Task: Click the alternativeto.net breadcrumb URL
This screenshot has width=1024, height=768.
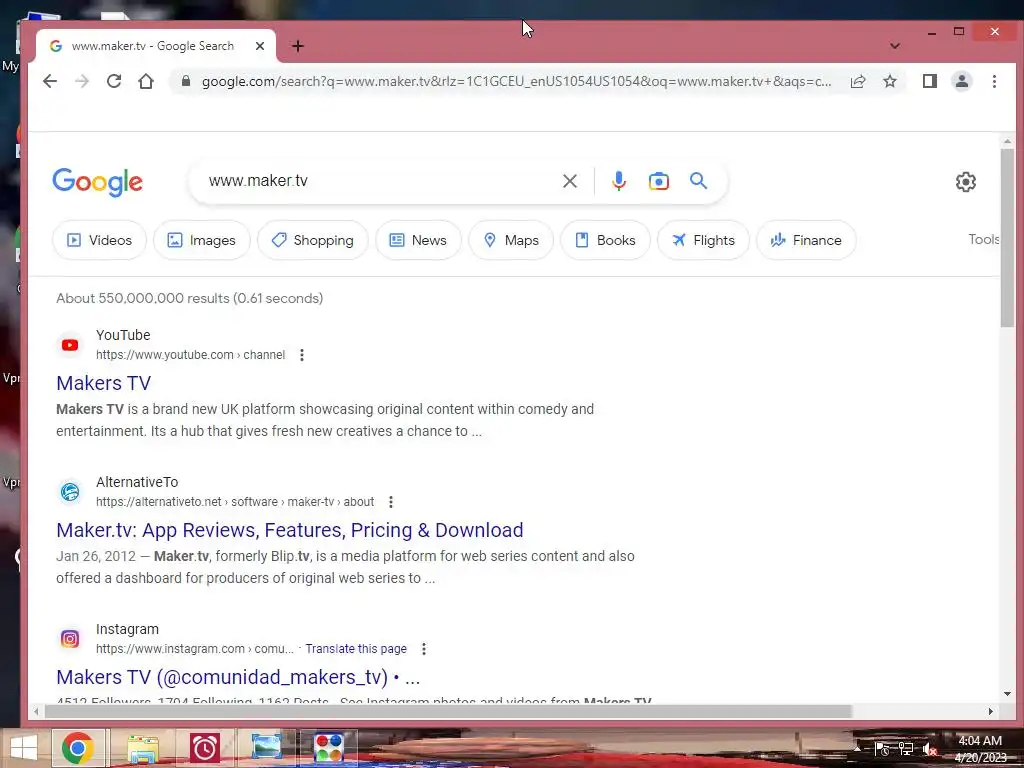Action: (235, 502)
